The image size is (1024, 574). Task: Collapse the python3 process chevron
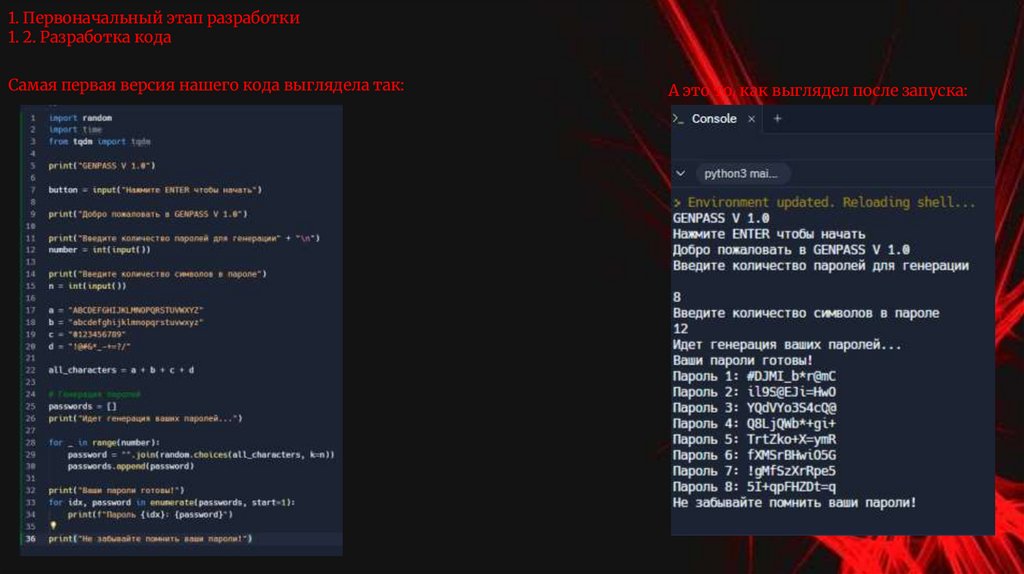pyautogui.click(x=681, y=173)
